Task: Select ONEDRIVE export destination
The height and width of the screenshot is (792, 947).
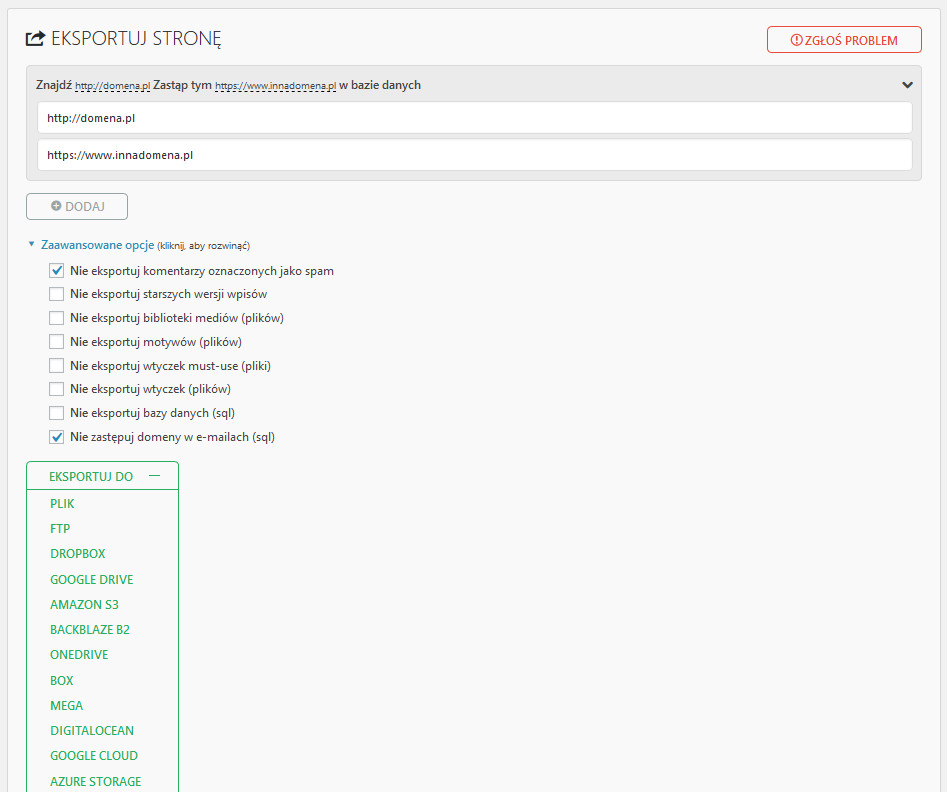Action: pos(79,655)
